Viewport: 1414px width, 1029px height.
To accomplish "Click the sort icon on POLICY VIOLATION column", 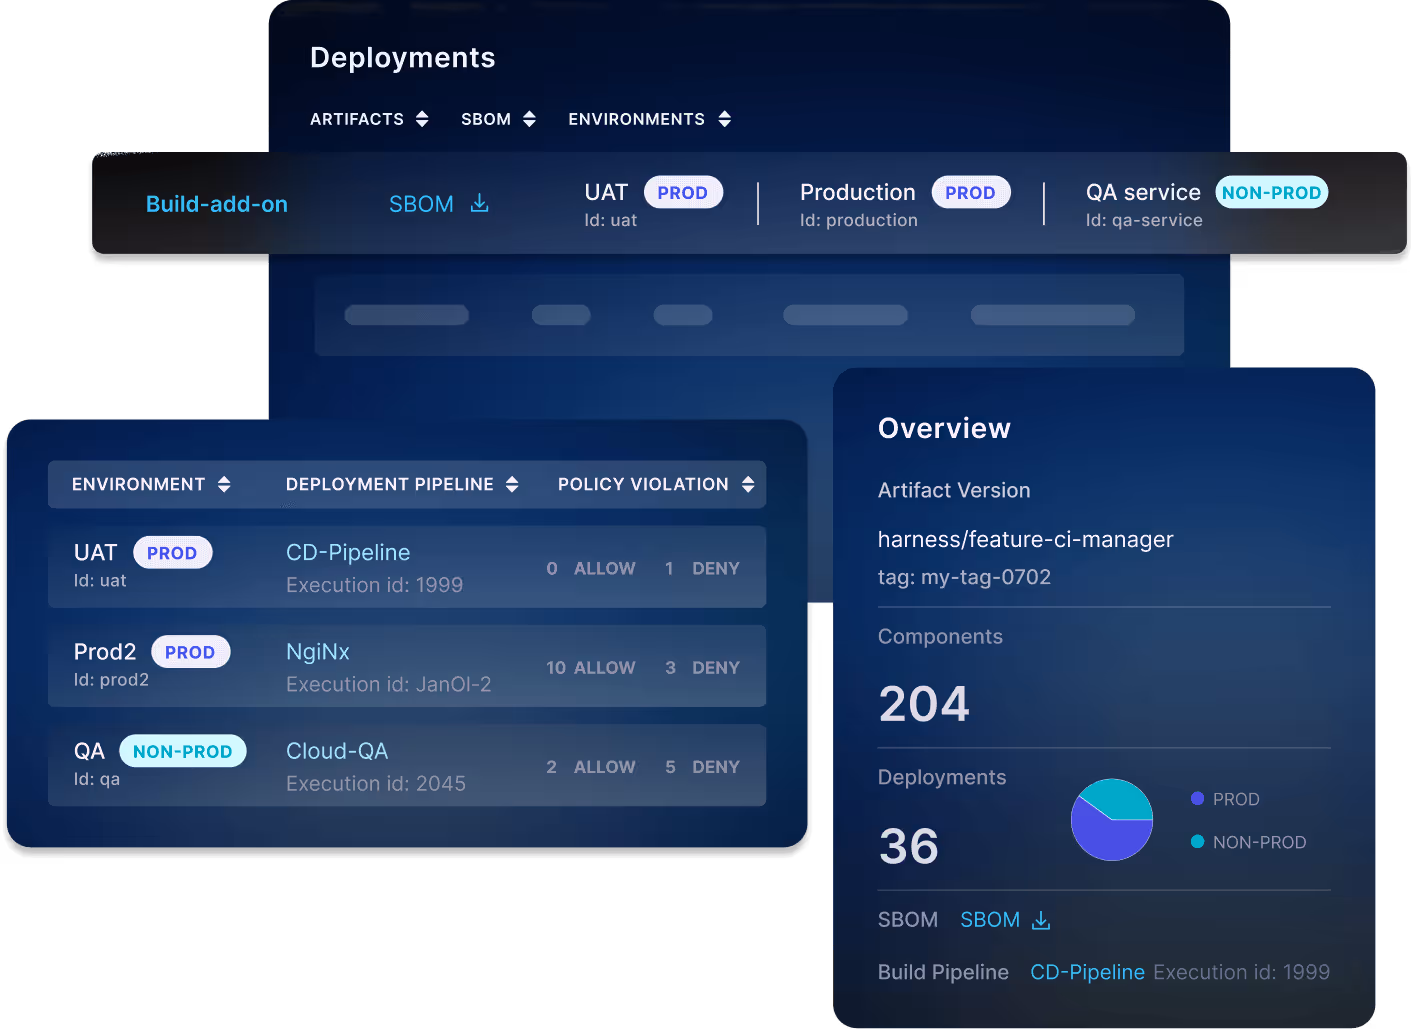I will pyautogui.click(x=748, y=484).
